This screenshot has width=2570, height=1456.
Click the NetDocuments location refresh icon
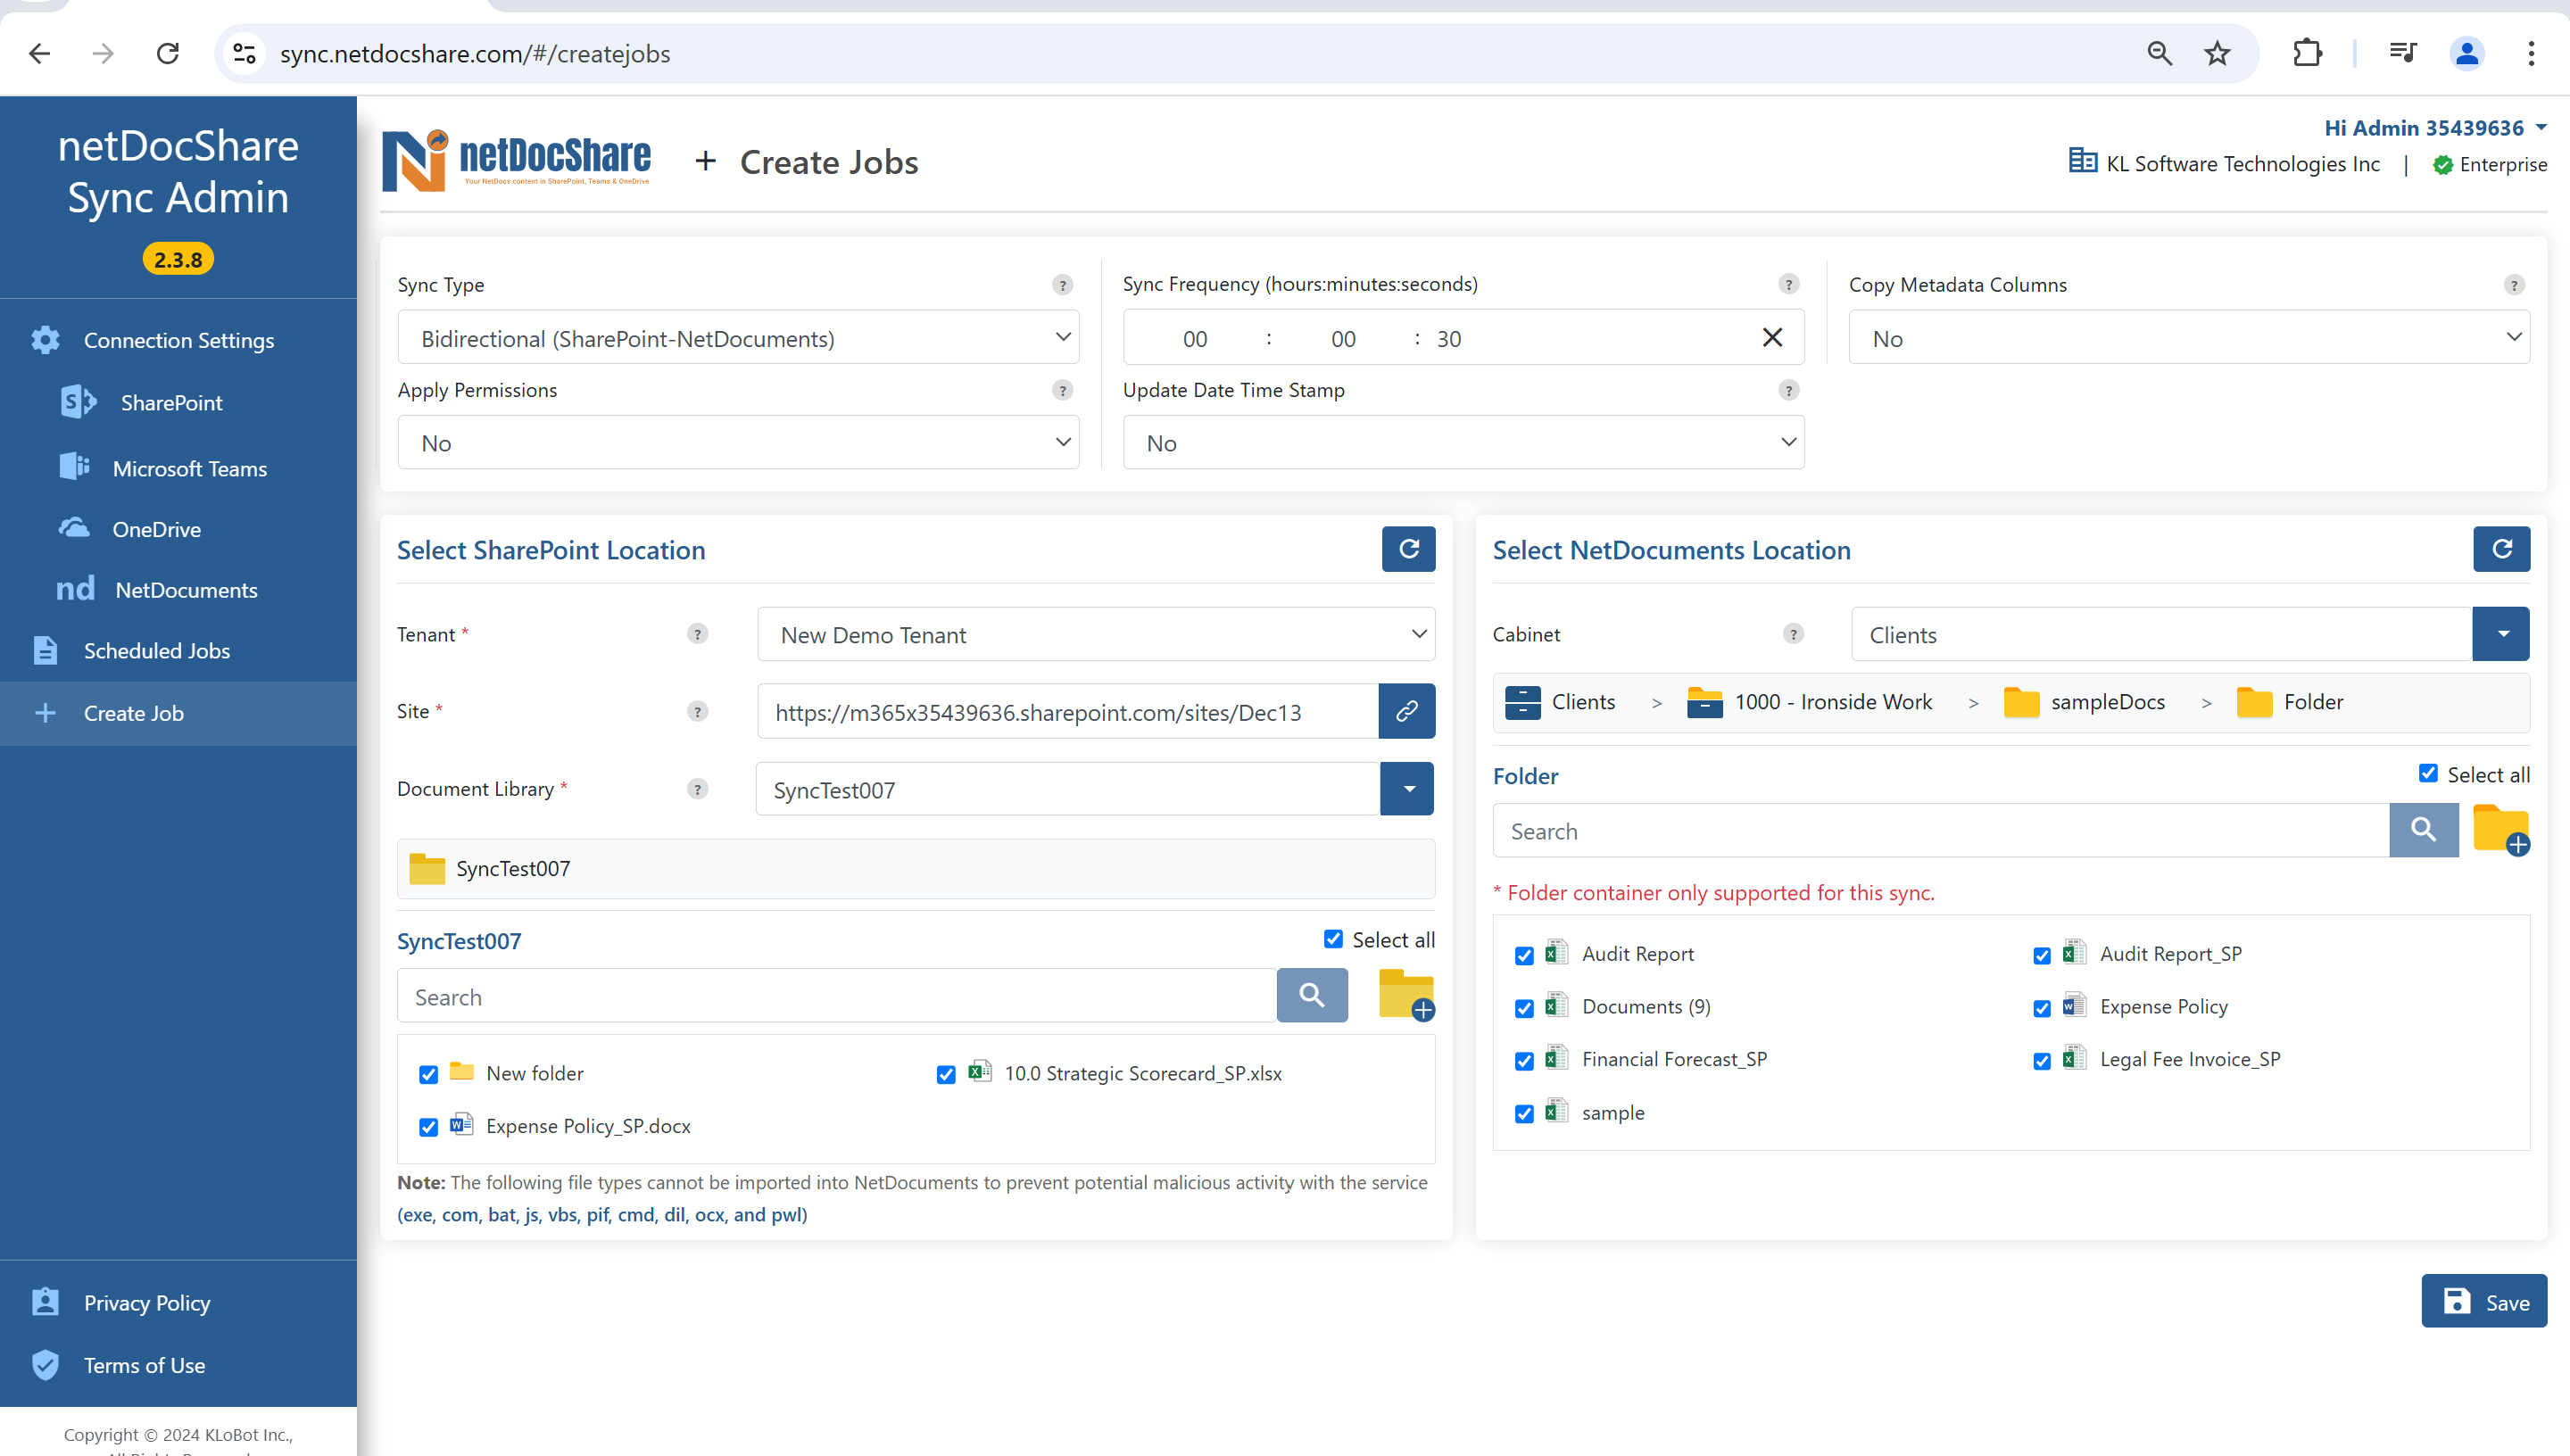pos(2503,549)
